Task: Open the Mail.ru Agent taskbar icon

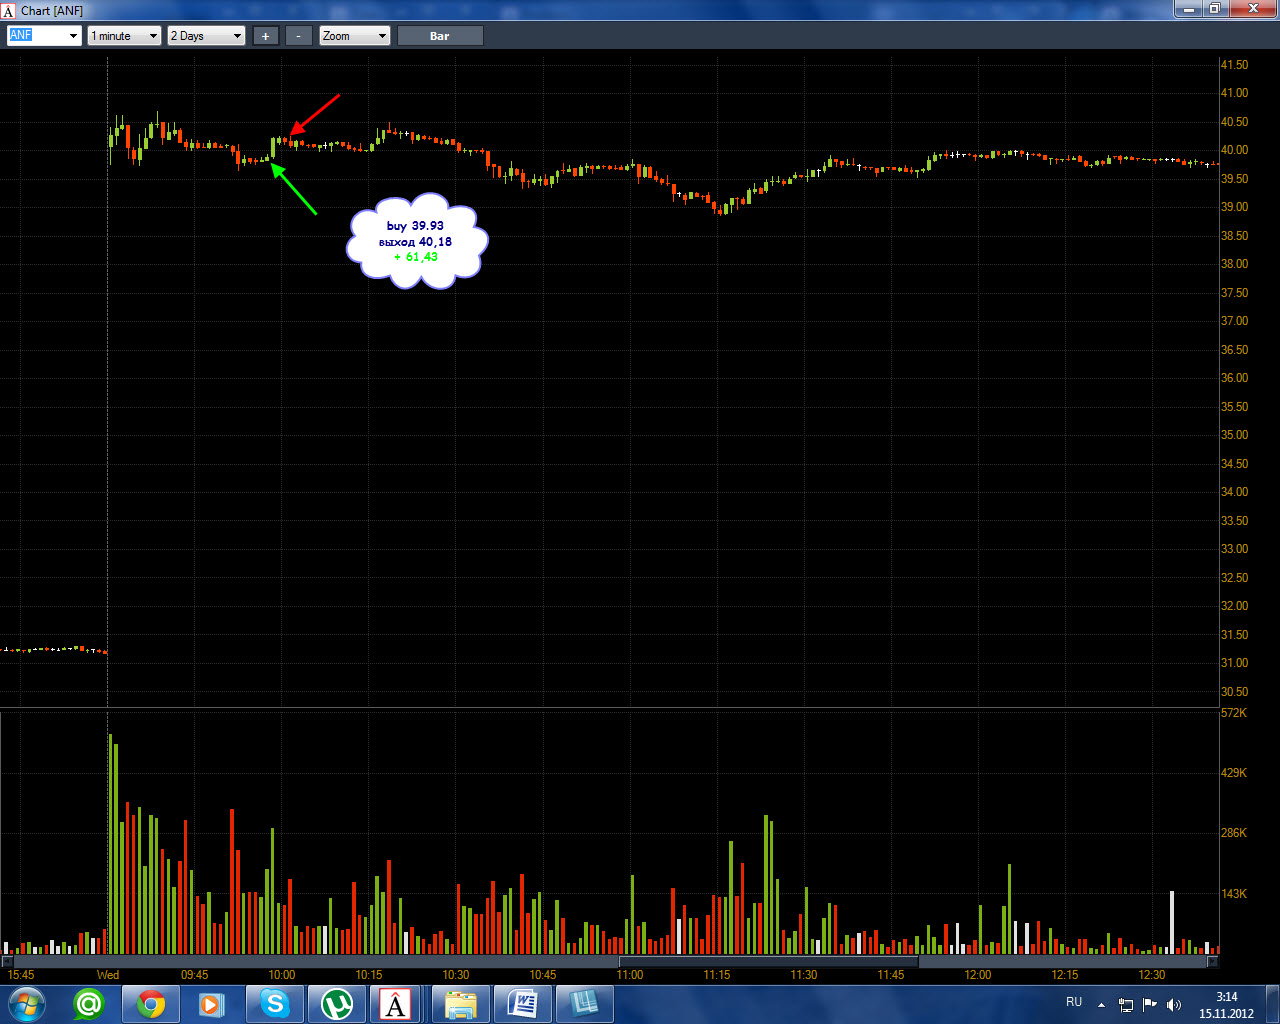Action: click(89, 1004)
